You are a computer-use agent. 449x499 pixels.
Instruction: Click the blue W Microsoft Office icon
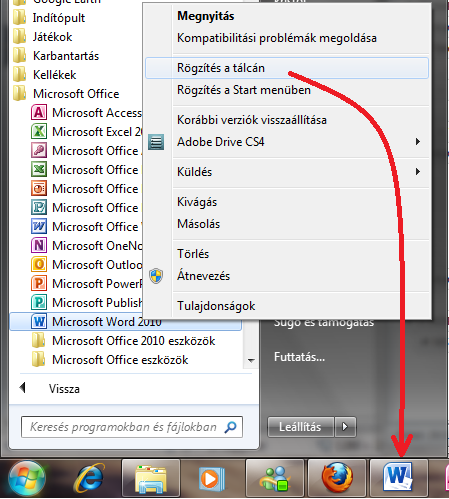click(39, 226)
